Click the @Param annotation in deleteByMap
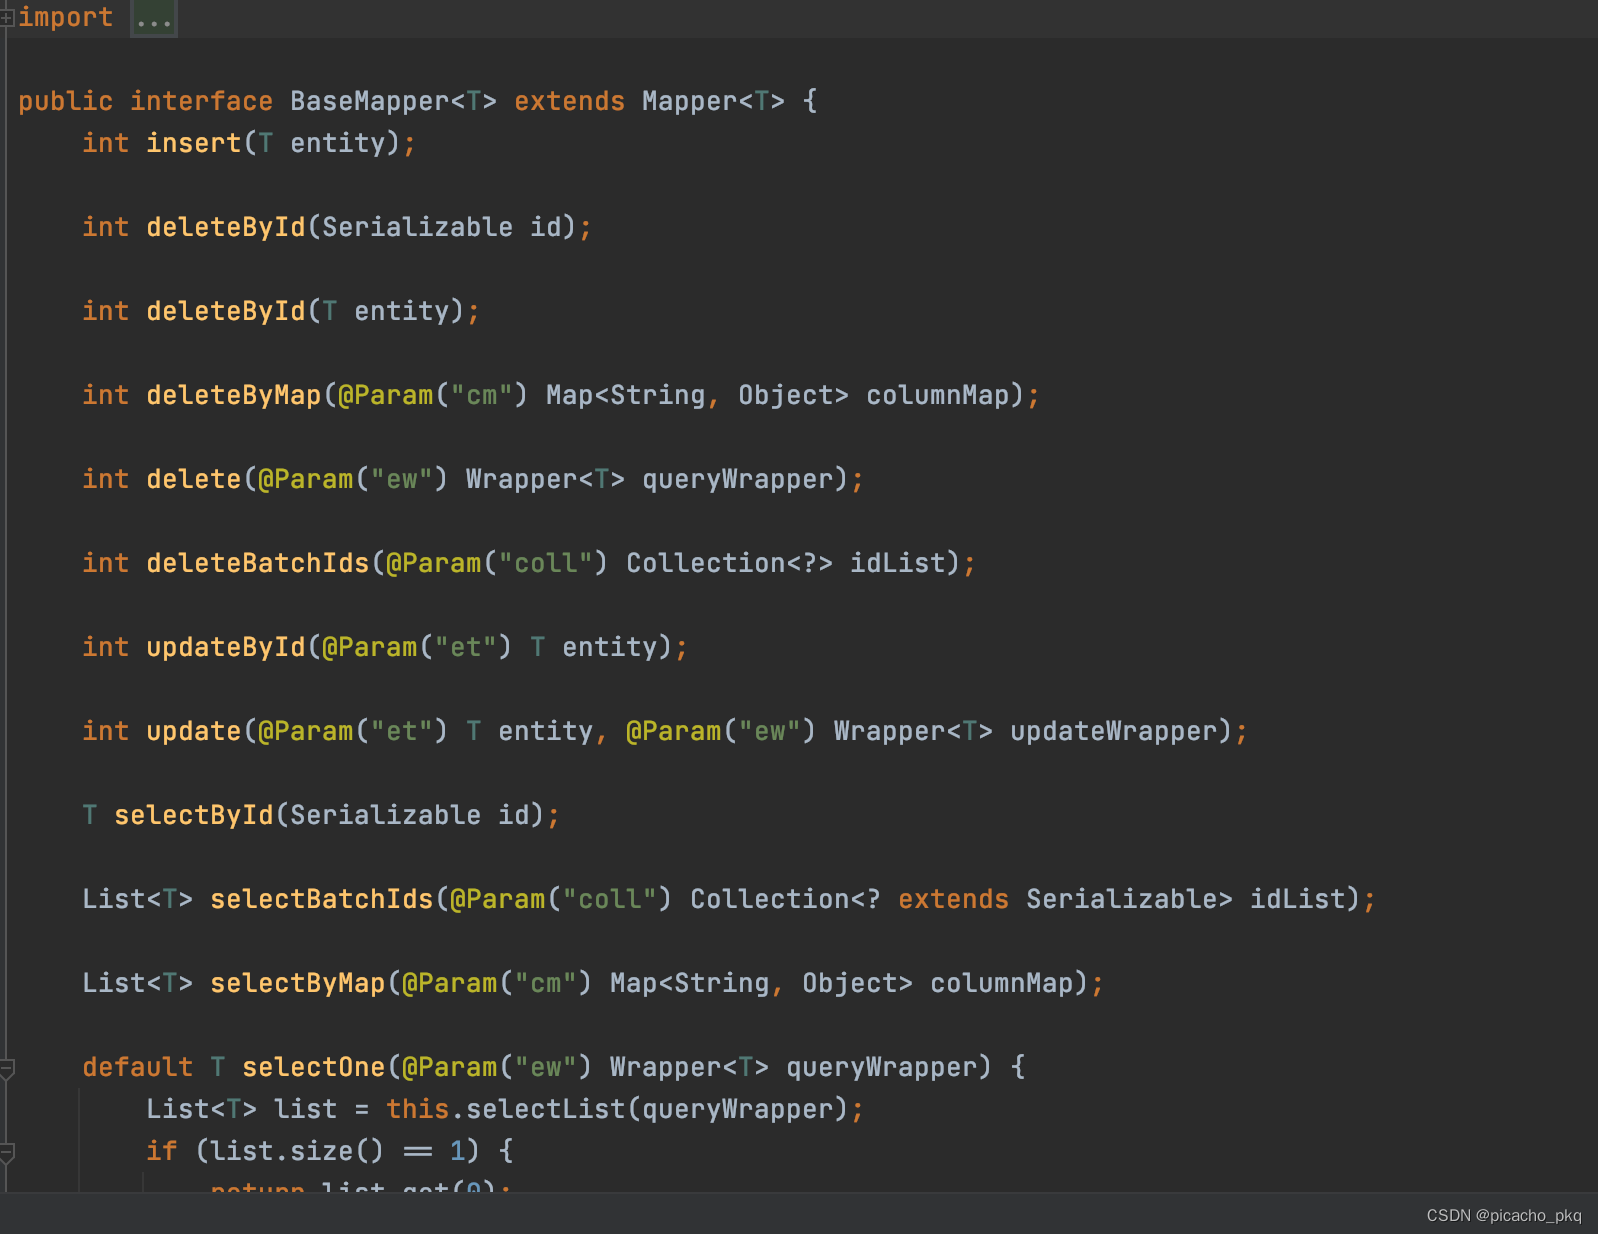The width and height of the screenshot is (1598, 1234). click(x=386, y=395)
